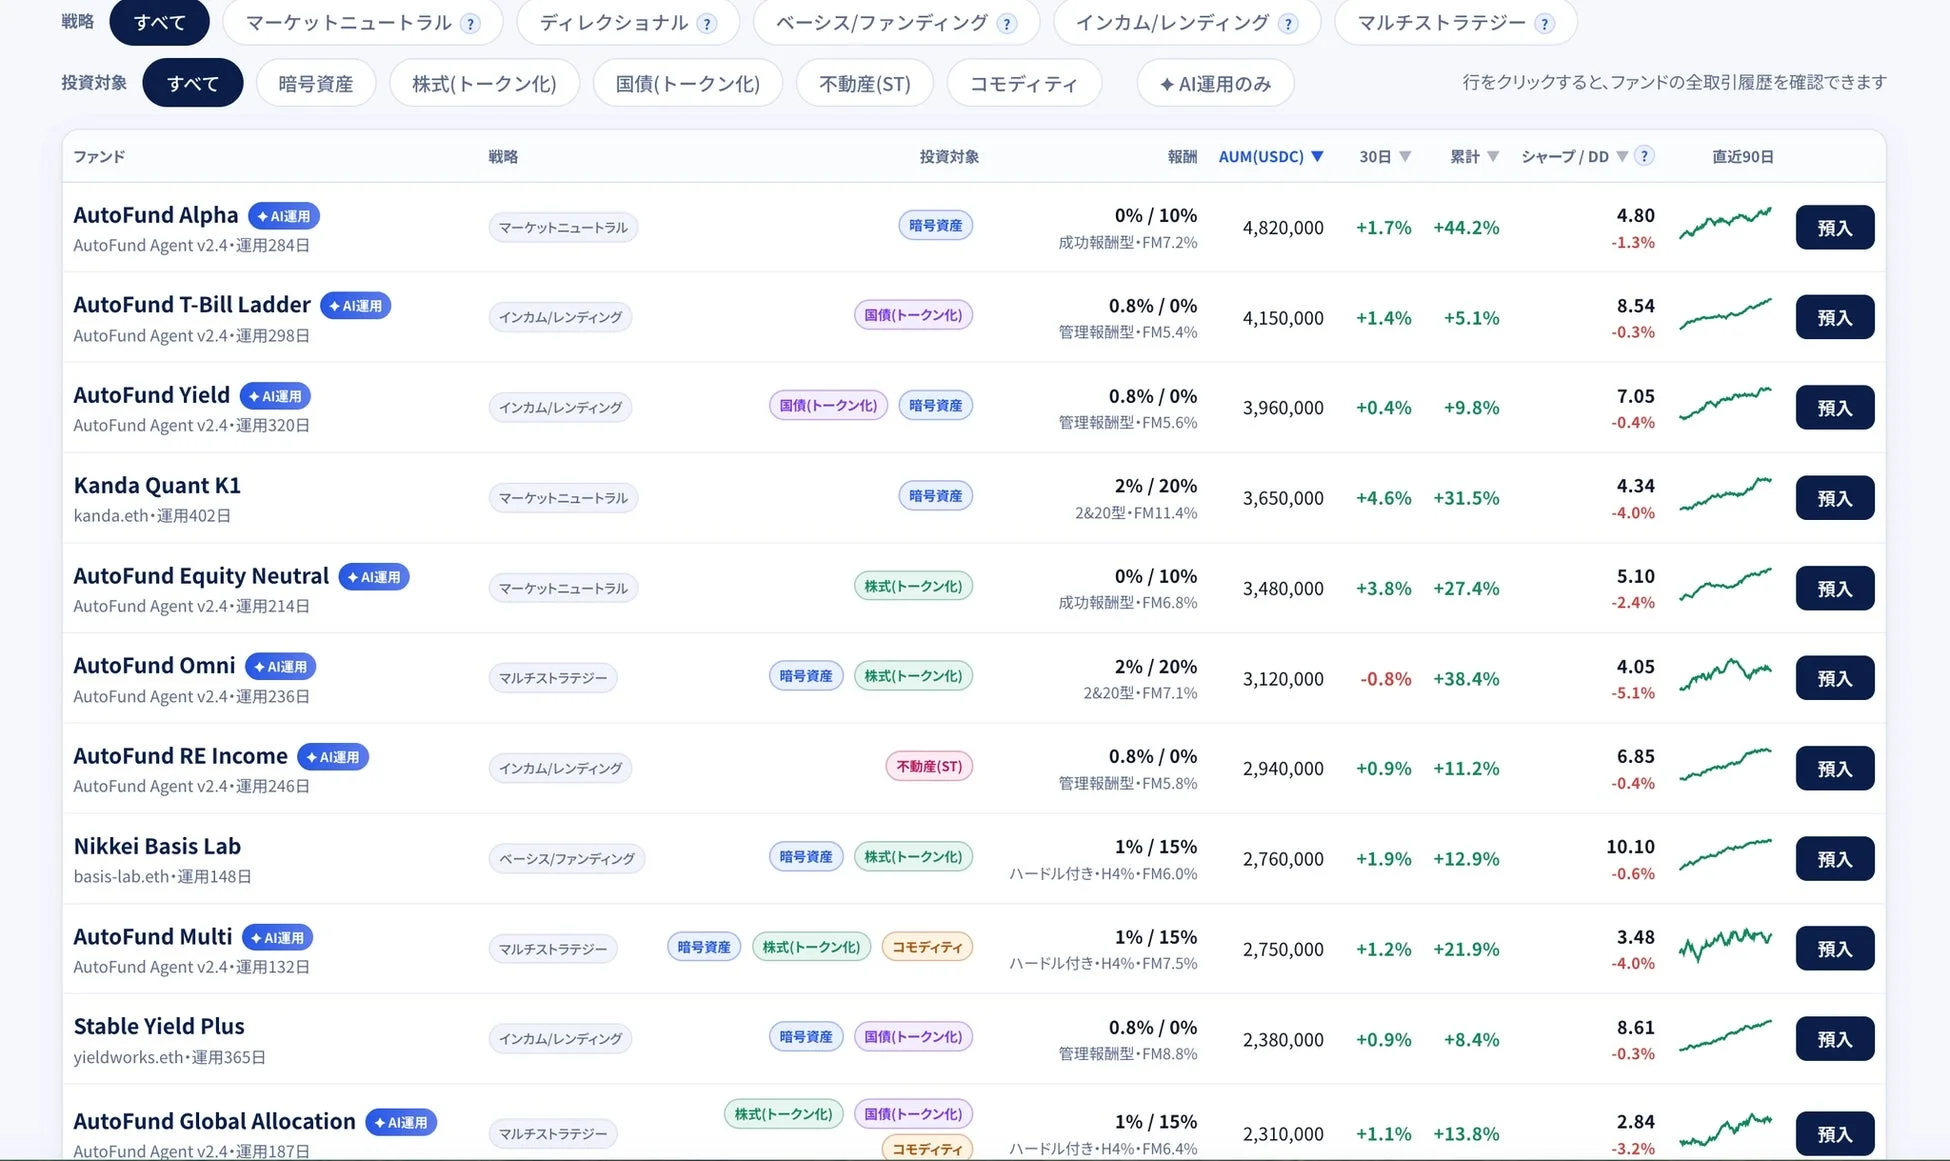Click kanda.eth・運用402日 subtitle
This screenshot has height=1161, width=1950.
pos(152,516)
